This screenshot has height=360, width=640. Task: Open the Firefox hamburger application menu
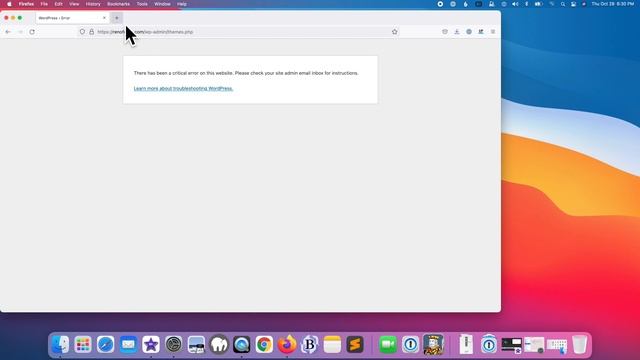[493, 32]
